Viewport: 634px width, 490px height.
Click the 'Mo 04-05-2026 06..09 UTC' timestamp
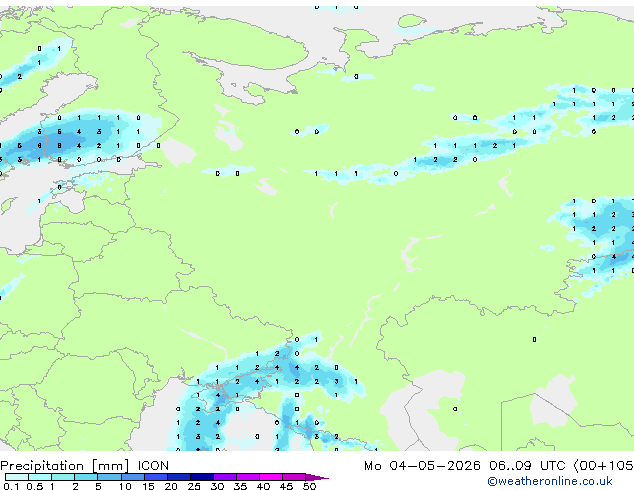pos(465,466)
